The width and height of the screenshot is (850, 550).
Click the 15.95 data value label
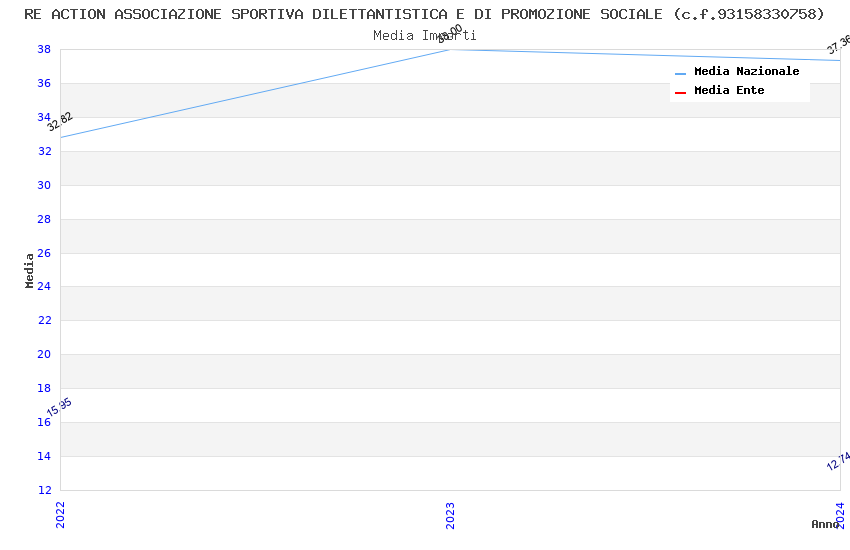[x=60, y=407]
